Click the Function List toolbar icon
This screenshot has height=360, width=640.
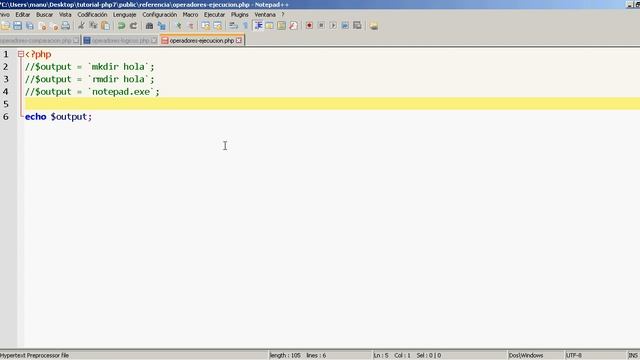click(293, 26)
